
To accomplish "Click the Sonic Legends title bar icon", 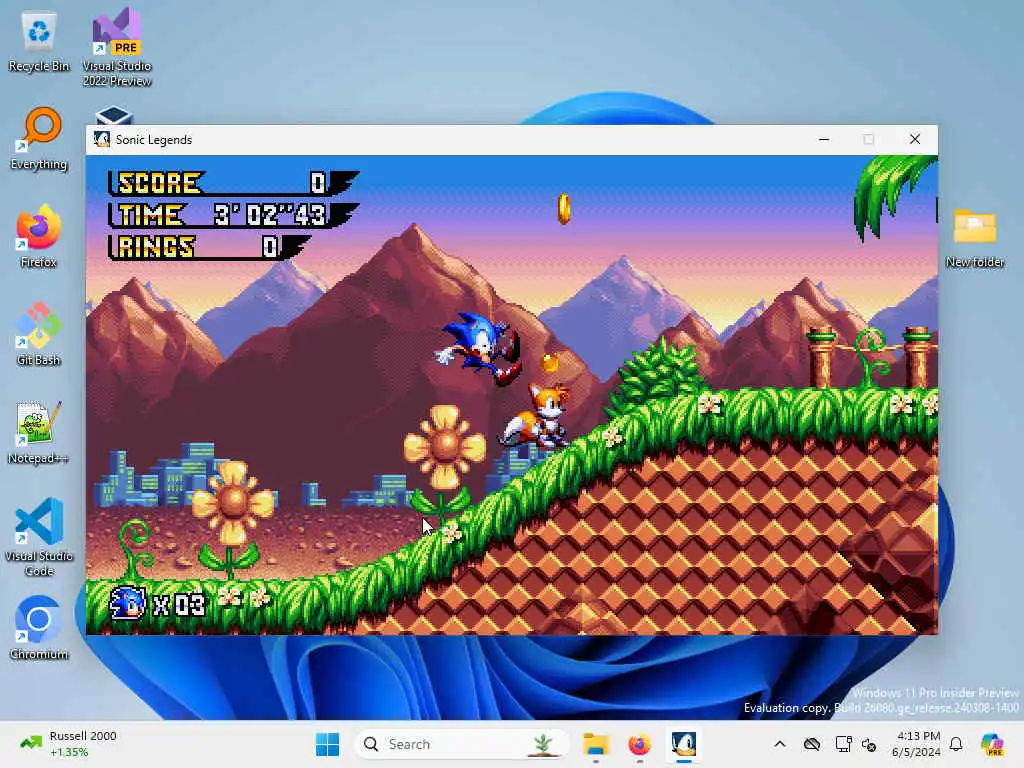I will [102, 139].
